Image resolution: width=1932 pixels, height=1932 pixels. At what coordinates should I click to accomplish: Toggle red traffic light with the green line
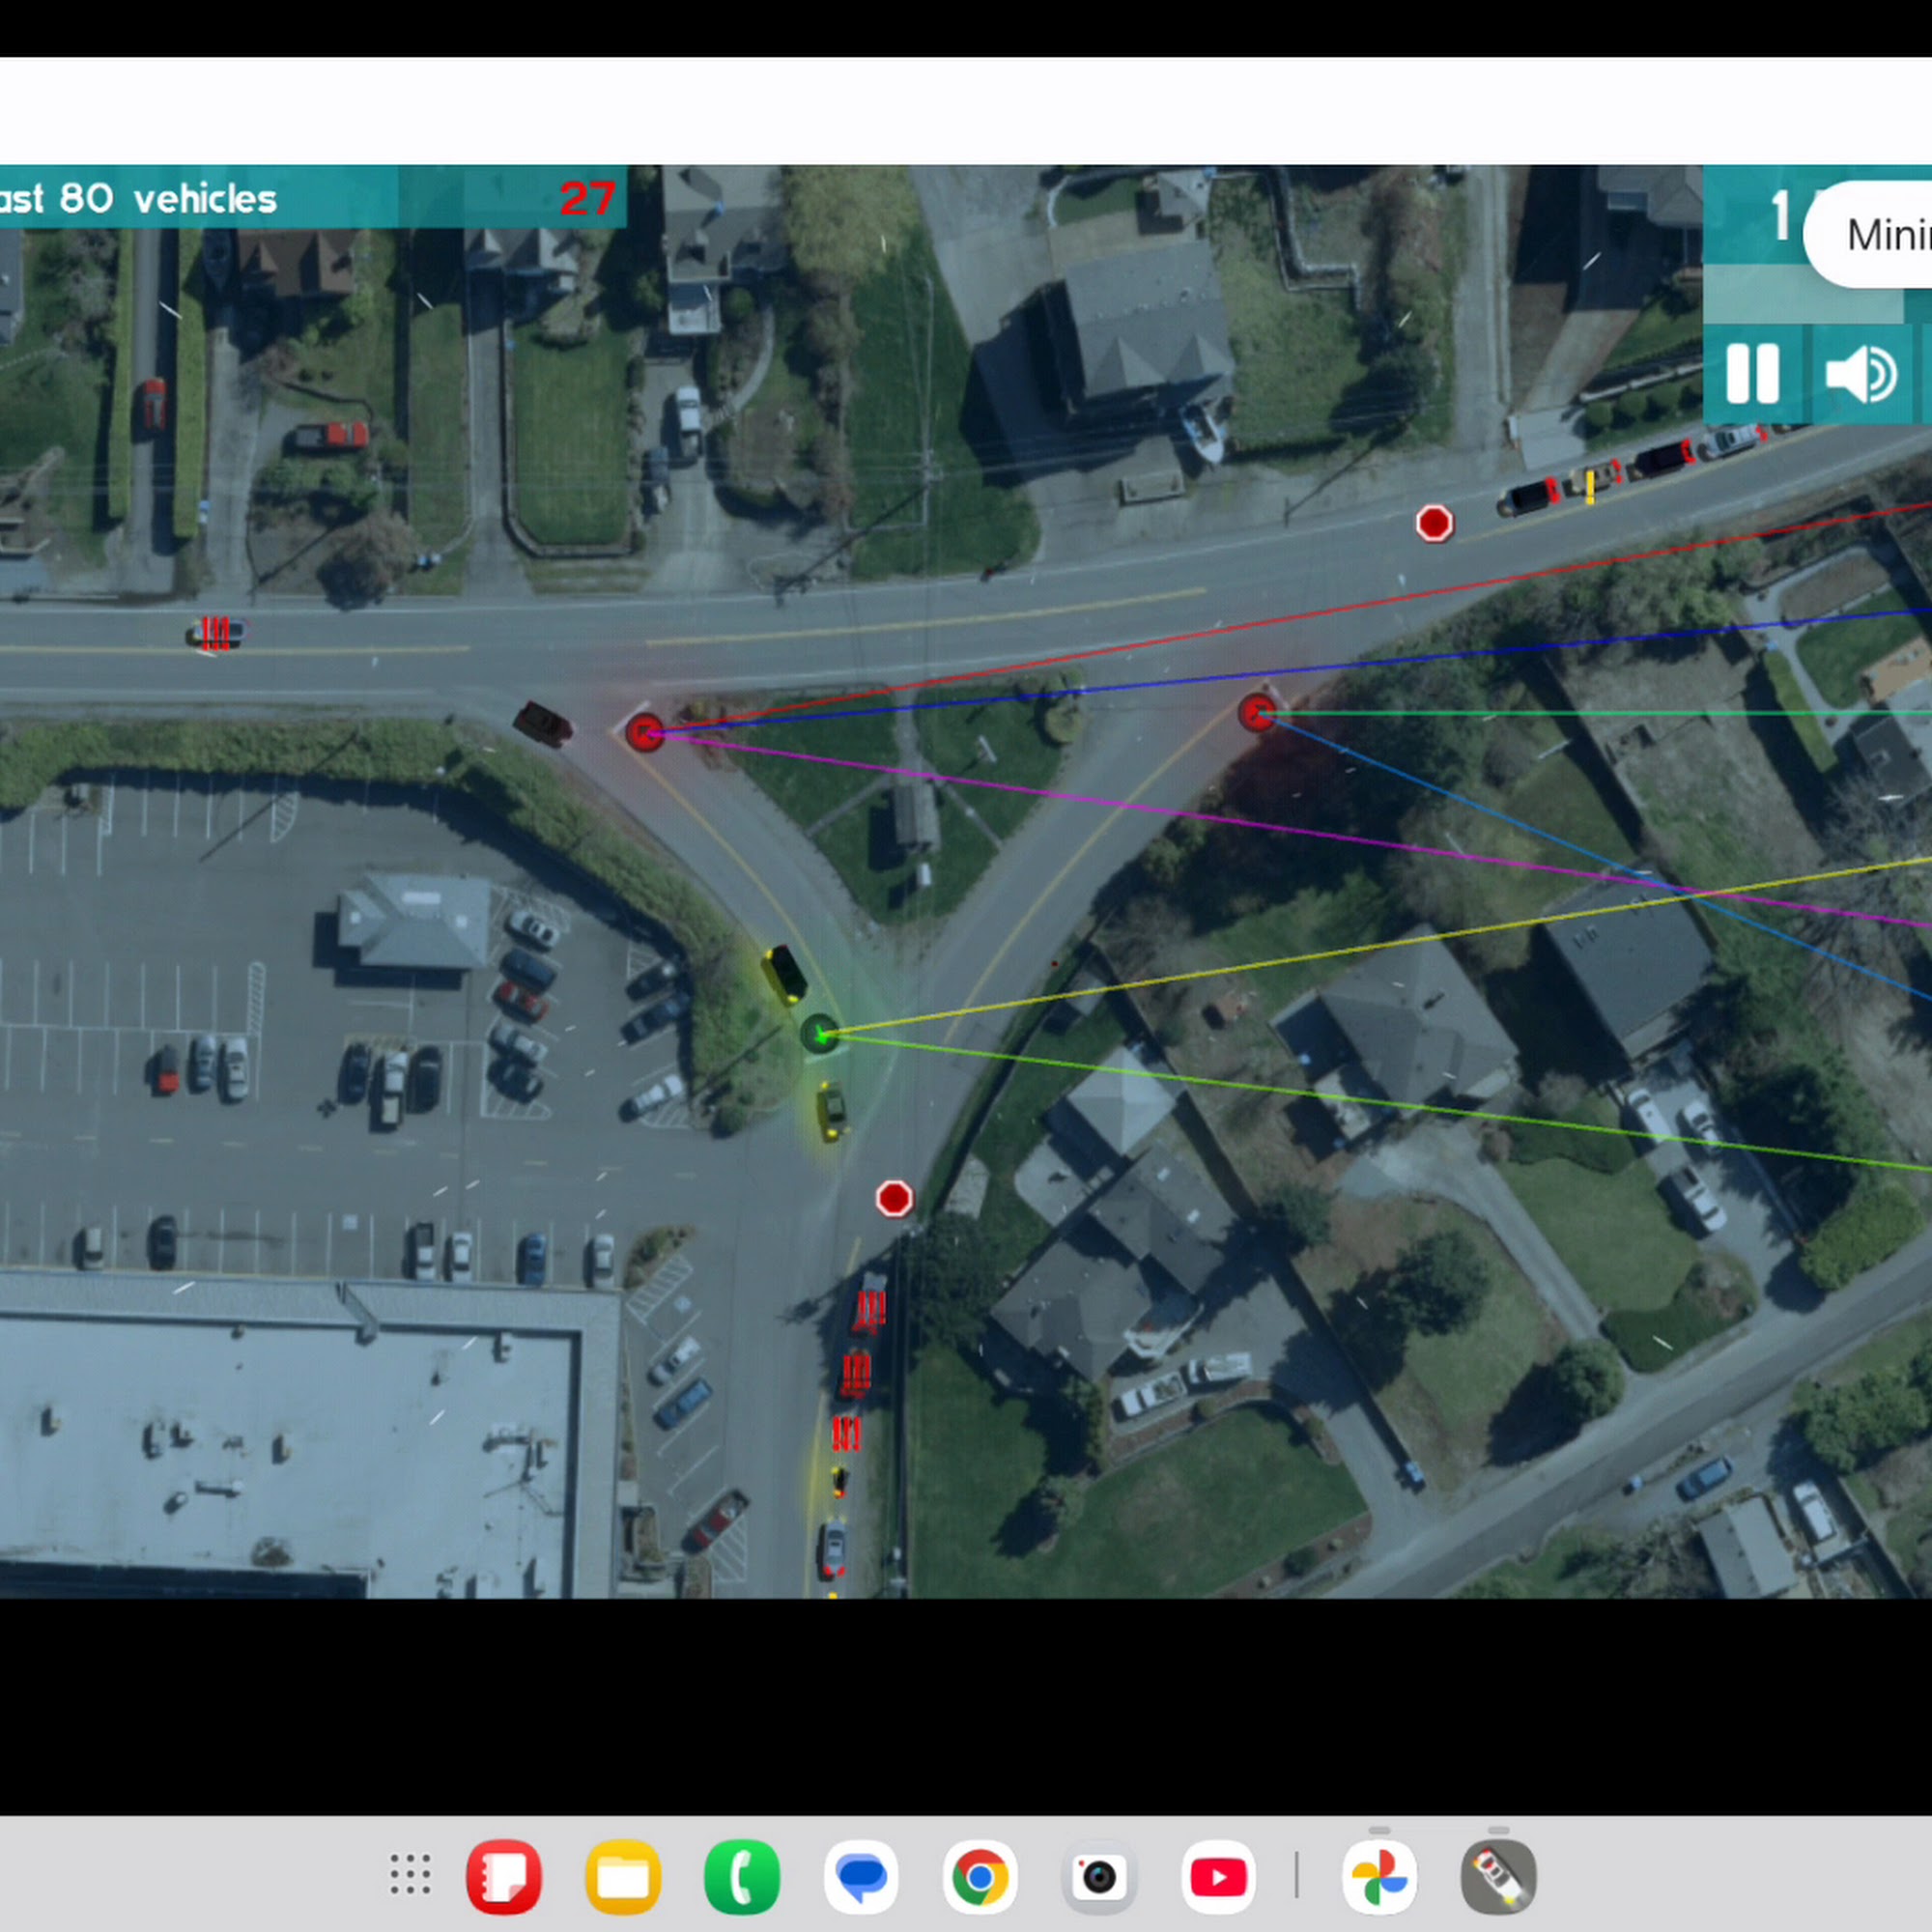pyautogui.click(x=1257, y=712)
